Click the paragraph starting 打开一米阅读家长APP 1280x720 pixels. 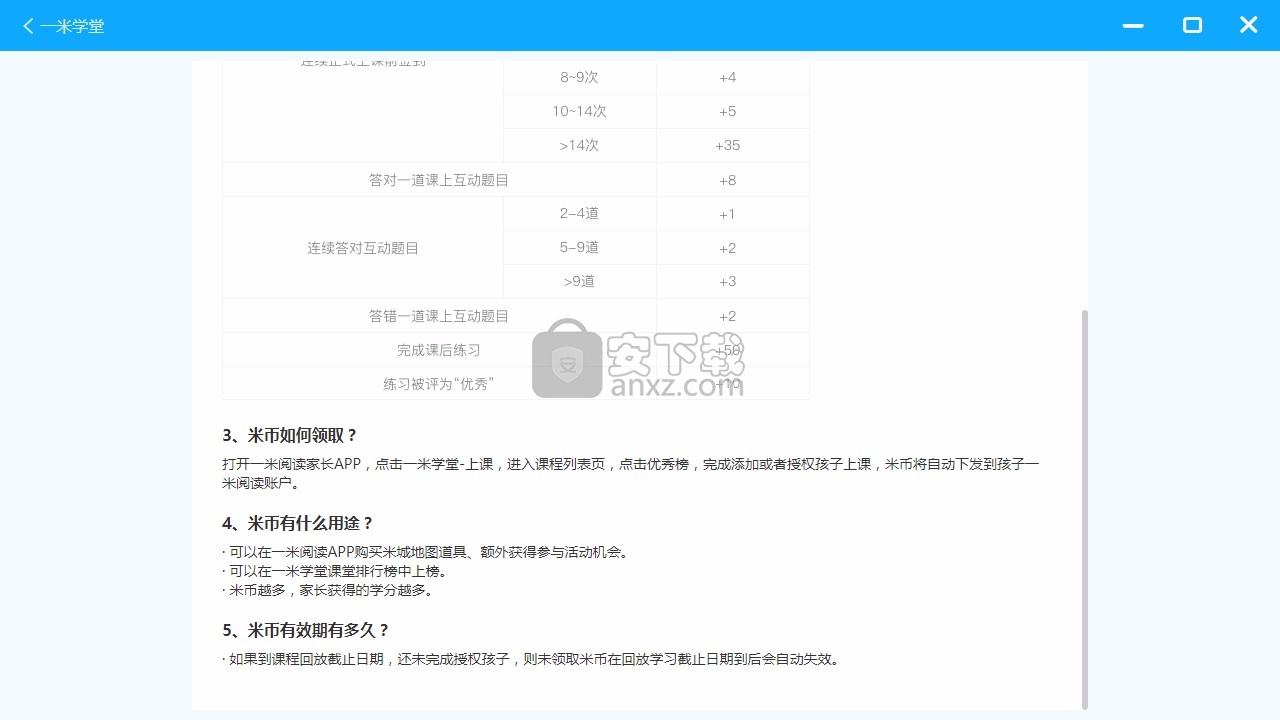pyautogui.click(x=631, y=474)
